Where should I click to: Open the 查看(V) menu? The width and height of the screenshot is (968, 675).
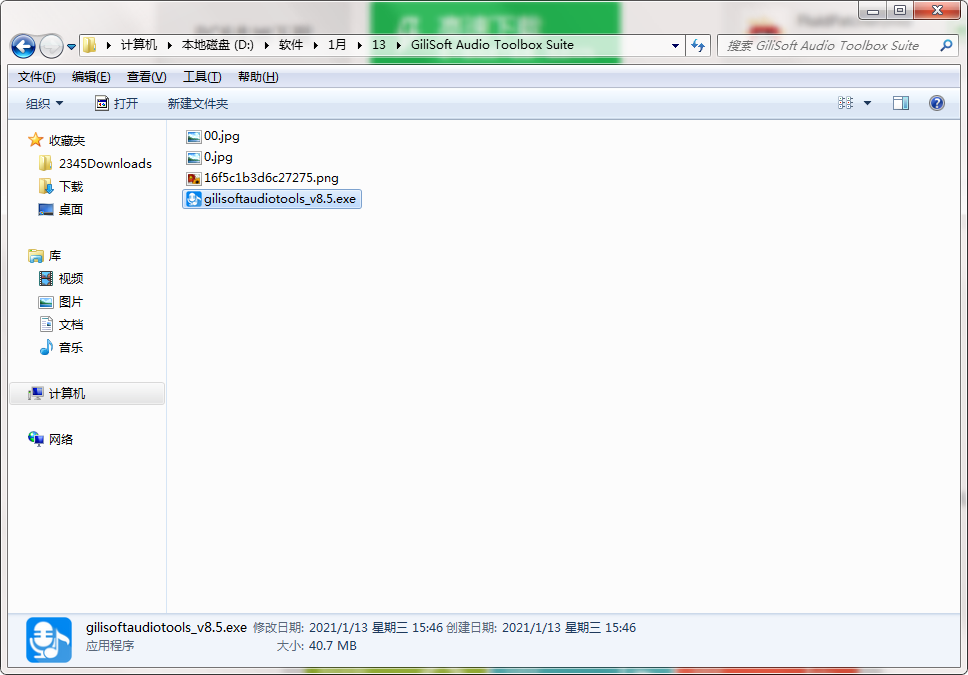146,77
